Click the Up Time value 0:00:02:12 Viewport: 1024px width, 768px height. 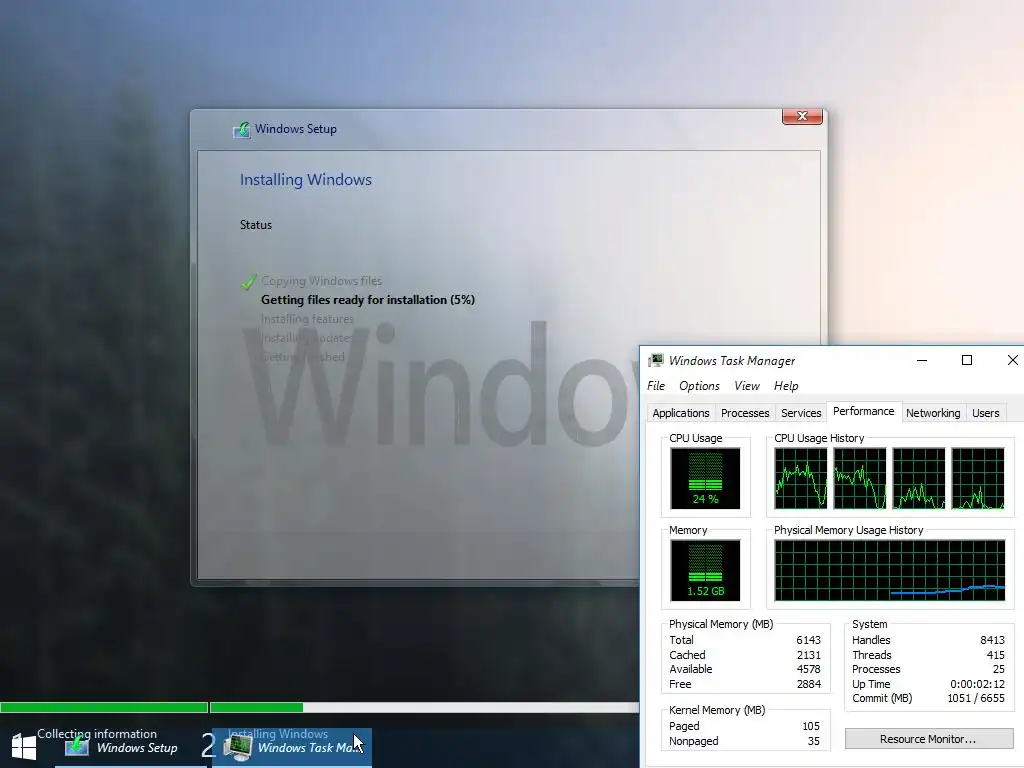978,684
